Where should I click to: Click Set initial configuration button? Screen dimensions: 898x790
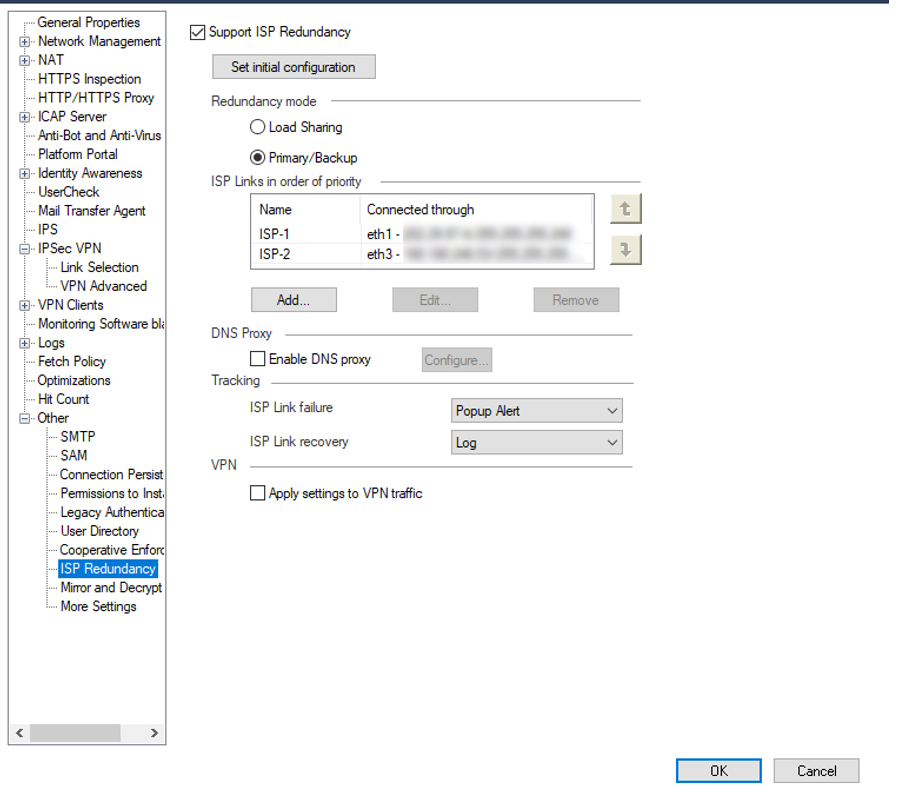click(x=294, y=67)
